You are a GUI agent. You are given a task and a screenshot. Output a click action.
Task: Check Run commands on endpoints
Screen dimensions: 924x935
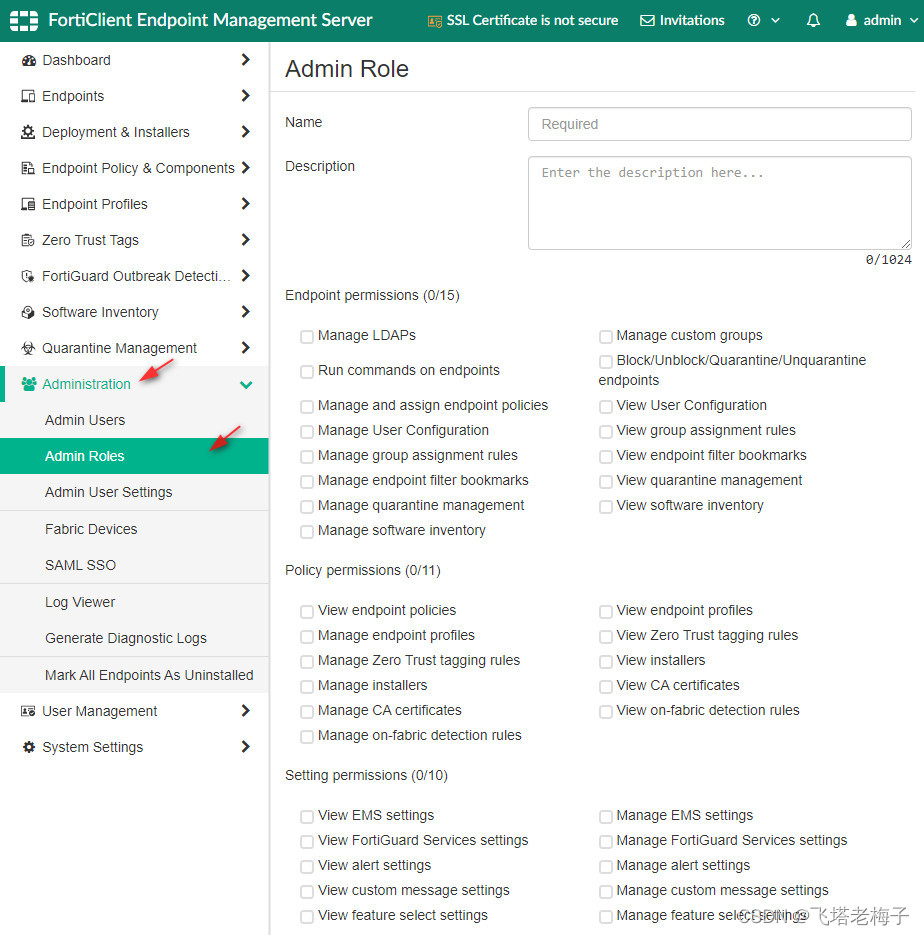pos(307,371)
